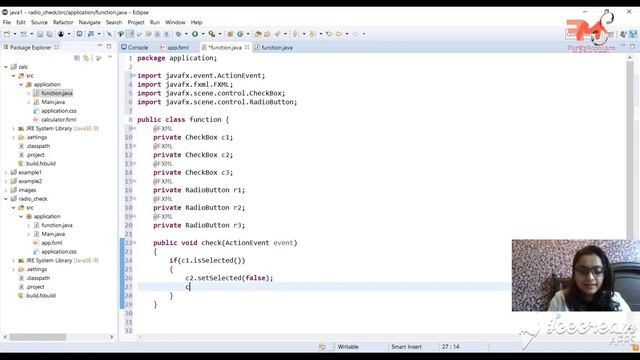Open the Project menu
Viewport: 640px width, 360px height.
pos(136,22)
